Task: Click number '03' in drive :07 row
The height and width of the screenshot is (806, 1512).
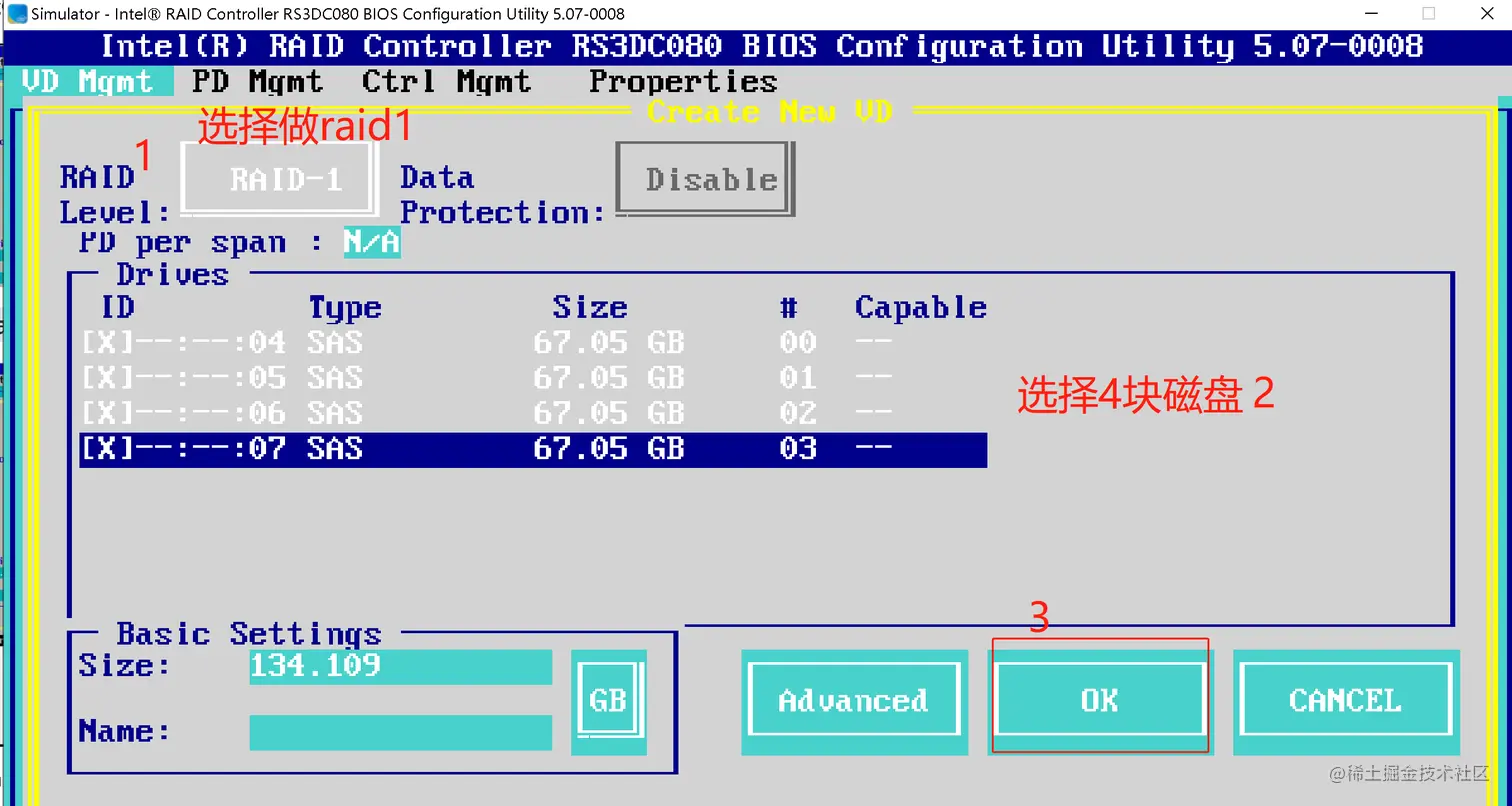Action: tap(798, 448)
